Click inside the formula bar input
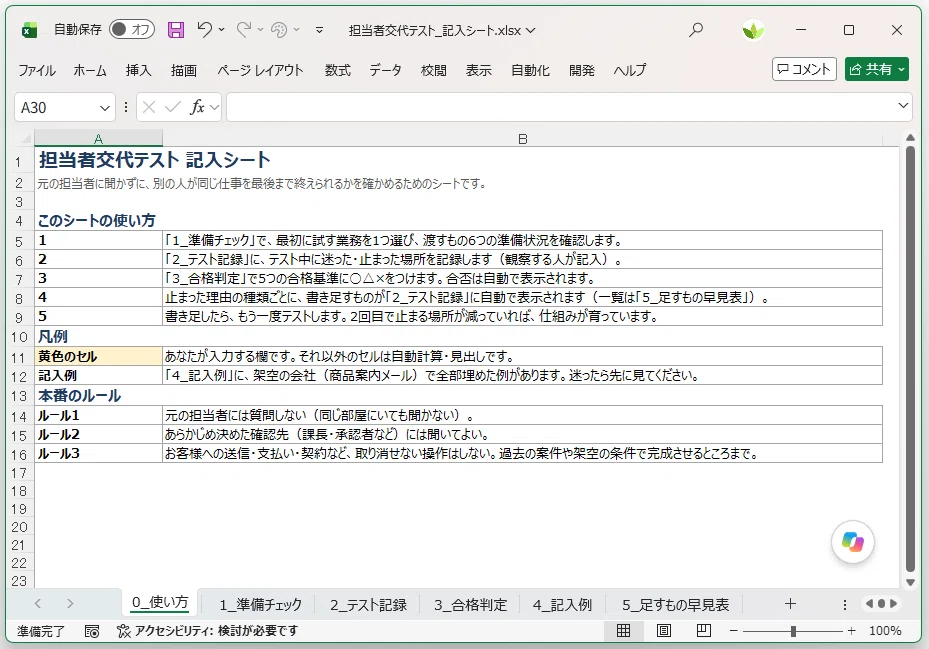Screen dimensions: 929x649 (x=560, y=107)
